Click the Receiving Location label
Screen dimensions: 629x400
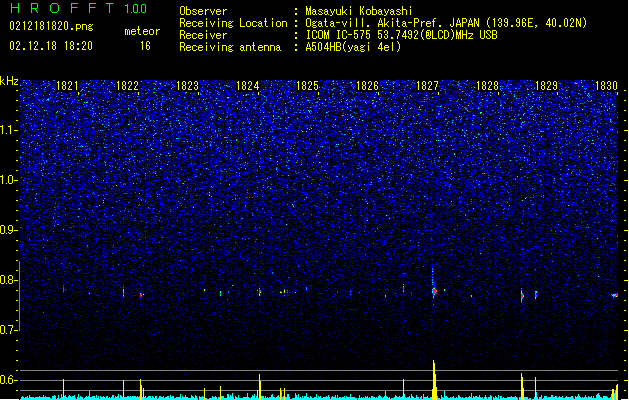(233, 23)
